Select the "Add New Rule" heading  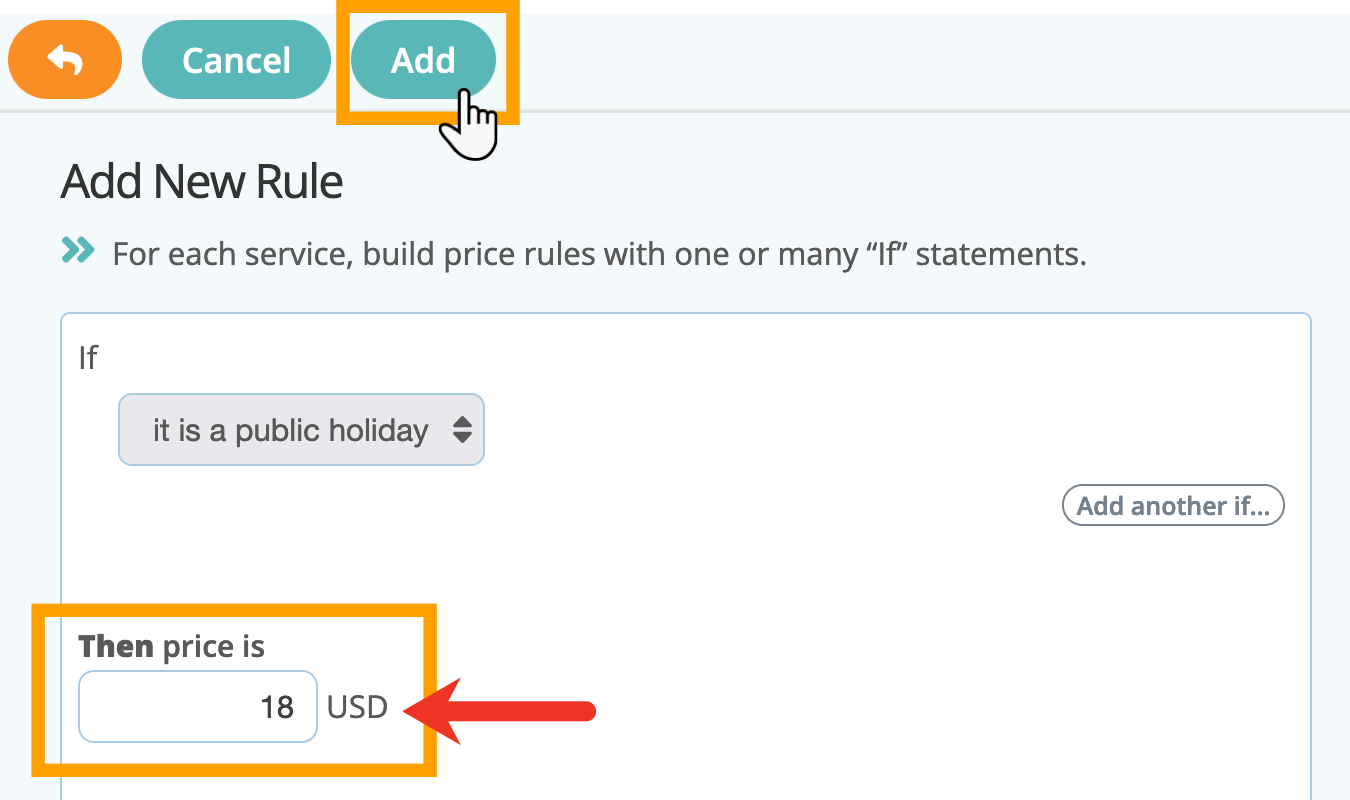coord(202,182)
